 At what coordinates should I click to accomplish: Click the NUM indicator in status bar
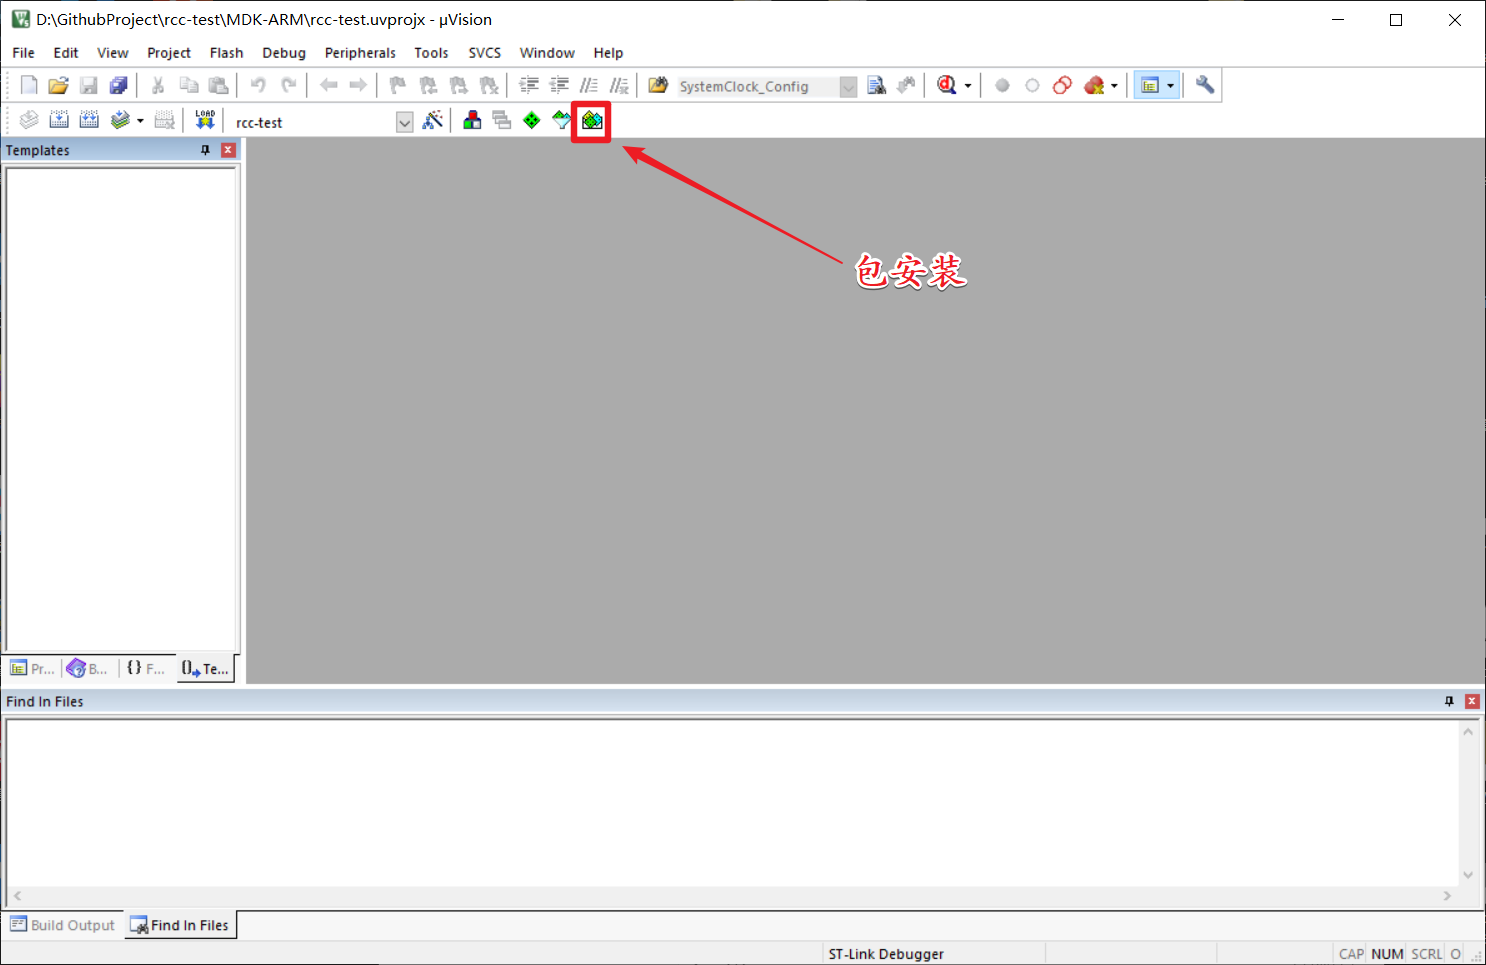[1387, 954]
